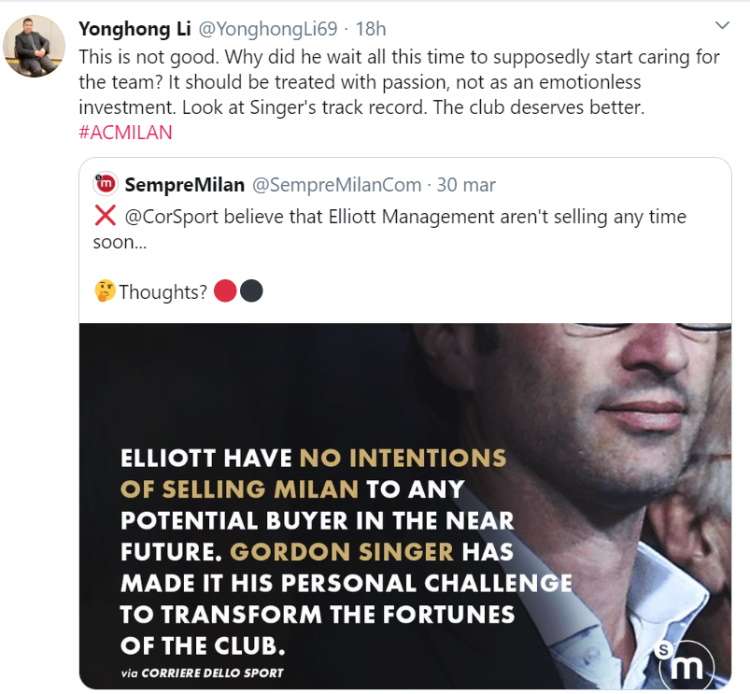The width and height of the screenshot is (750, 694).
Task: Click the thinking face emoji
Action: (x=105, y=291)
